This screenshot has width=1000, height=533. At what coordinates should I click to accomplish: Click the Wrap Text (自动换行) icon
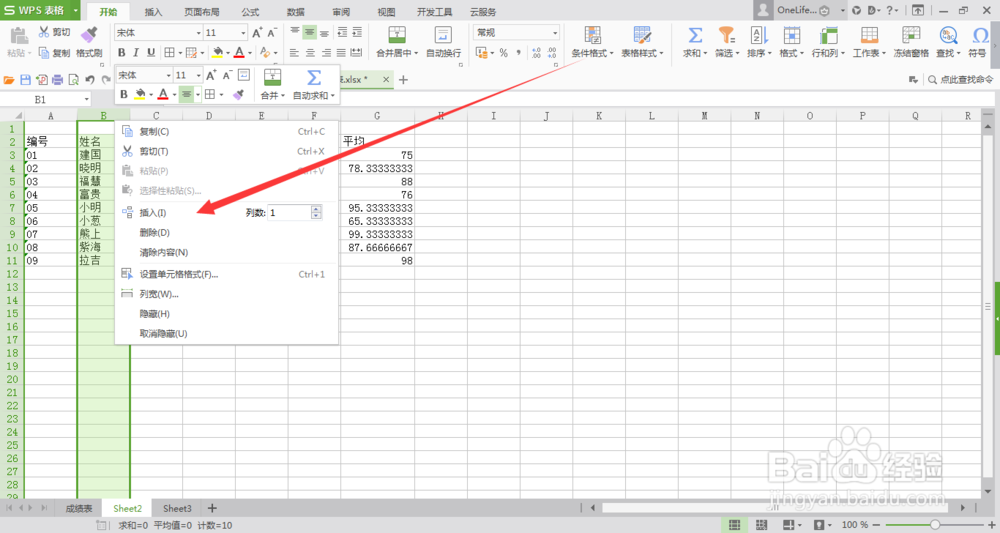443,35
